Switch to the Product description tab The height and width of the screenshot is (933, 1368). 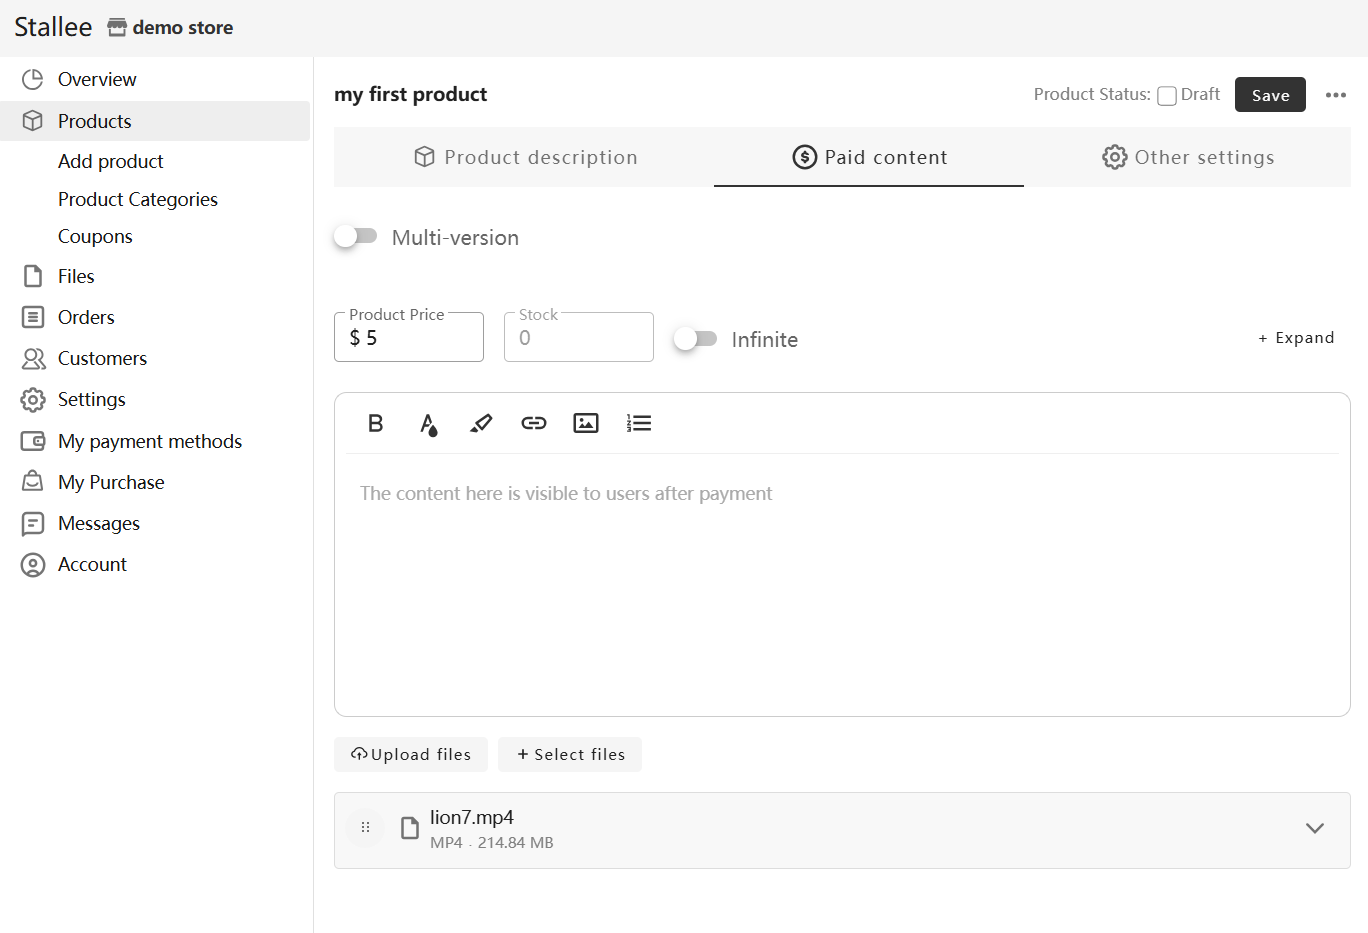coord(525,157)
